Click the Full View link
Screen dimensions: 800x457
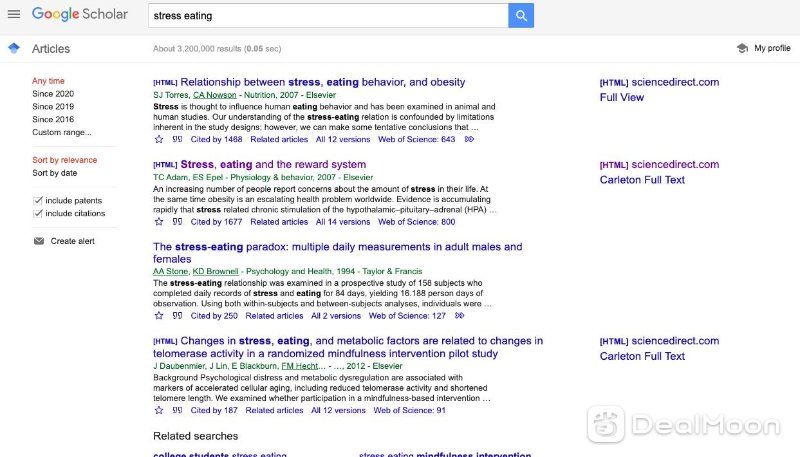tap(622, 97)
